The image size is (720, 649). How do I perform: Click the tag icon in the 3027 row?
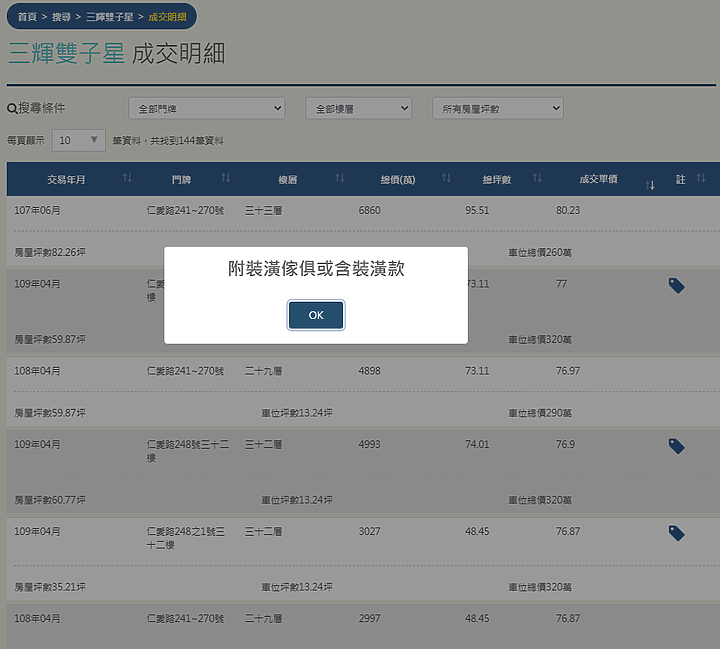[676, 533]
